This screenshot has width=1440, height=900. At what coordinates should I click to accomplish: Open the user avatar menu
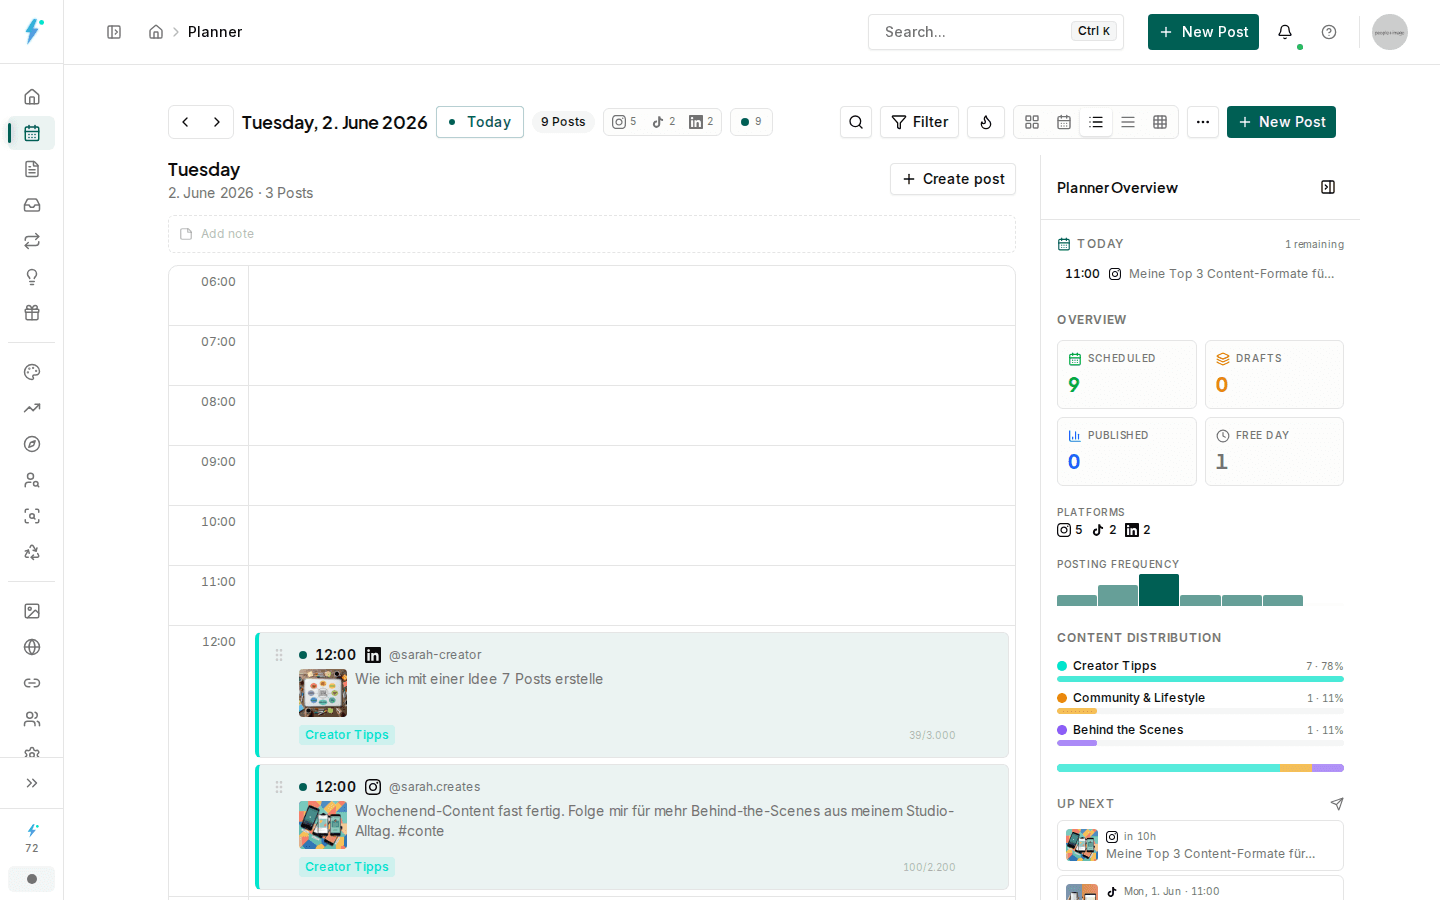(1390, 32)
